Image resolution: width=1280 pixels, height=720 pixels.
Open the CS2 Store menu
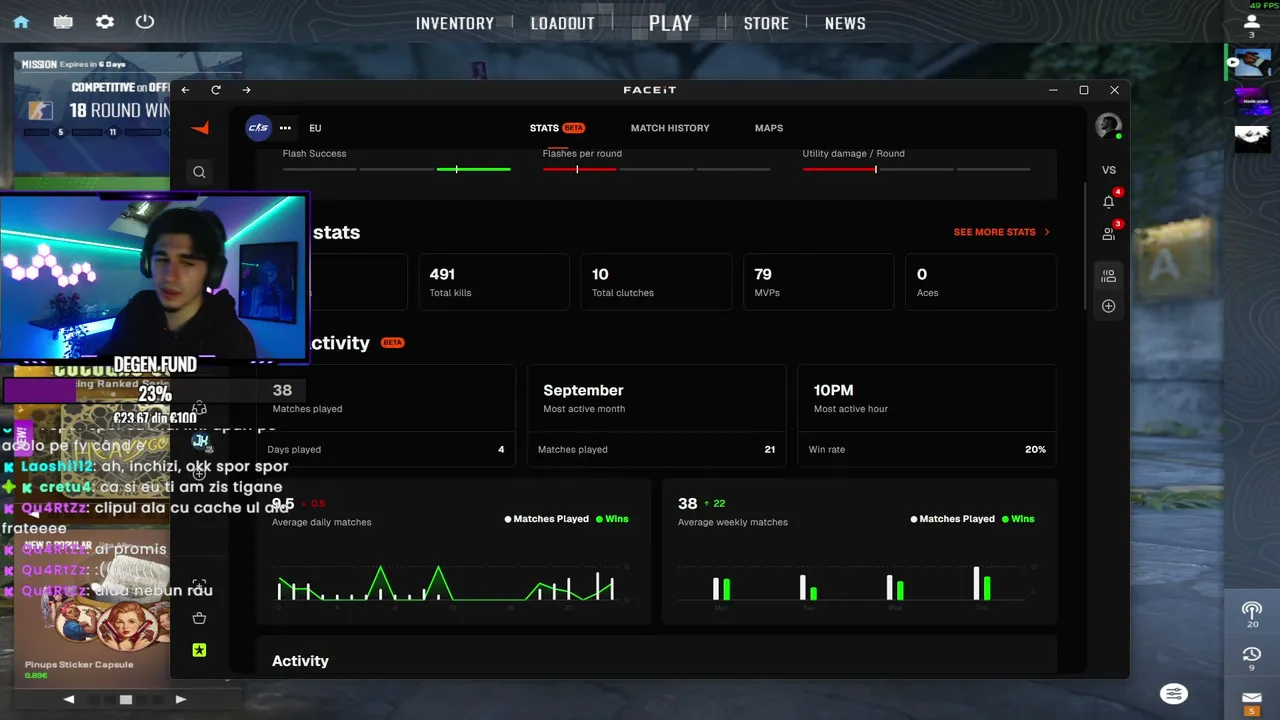[766, 23]
